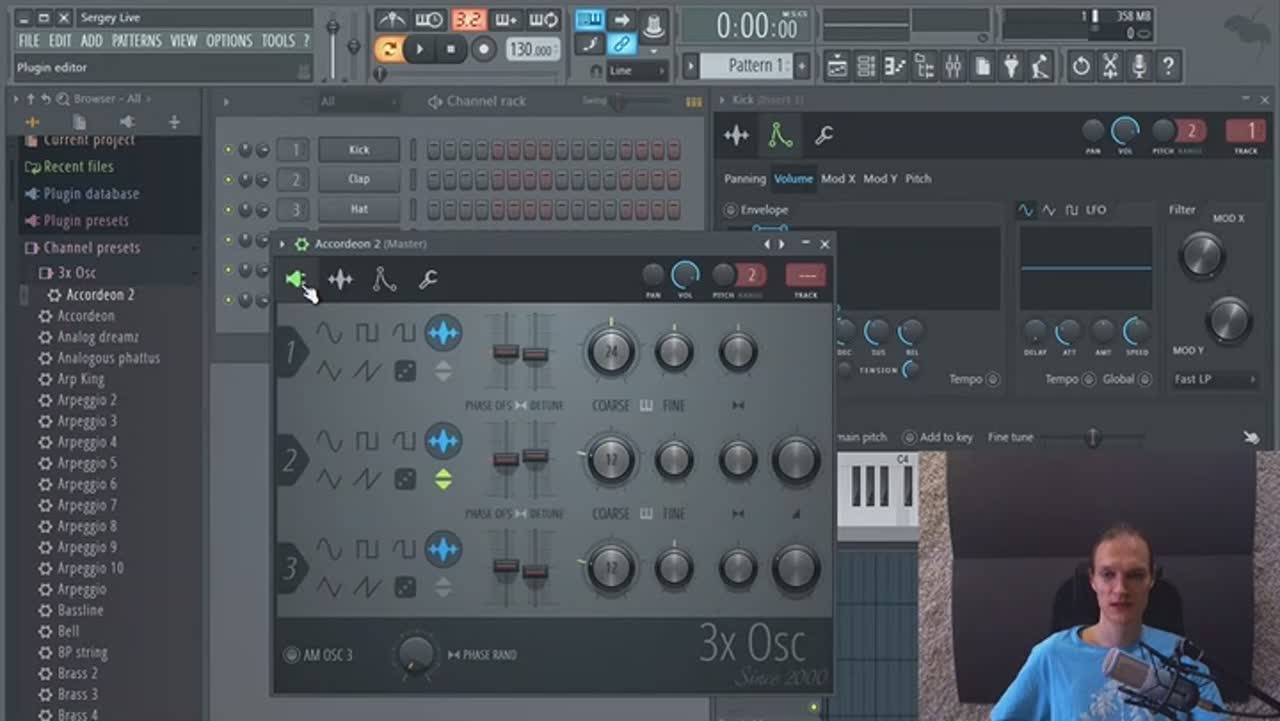Screen dimensions: 1280x721
Task: Open the Fast LP filter type dropdown
Action: click(x=1214, y=379)
